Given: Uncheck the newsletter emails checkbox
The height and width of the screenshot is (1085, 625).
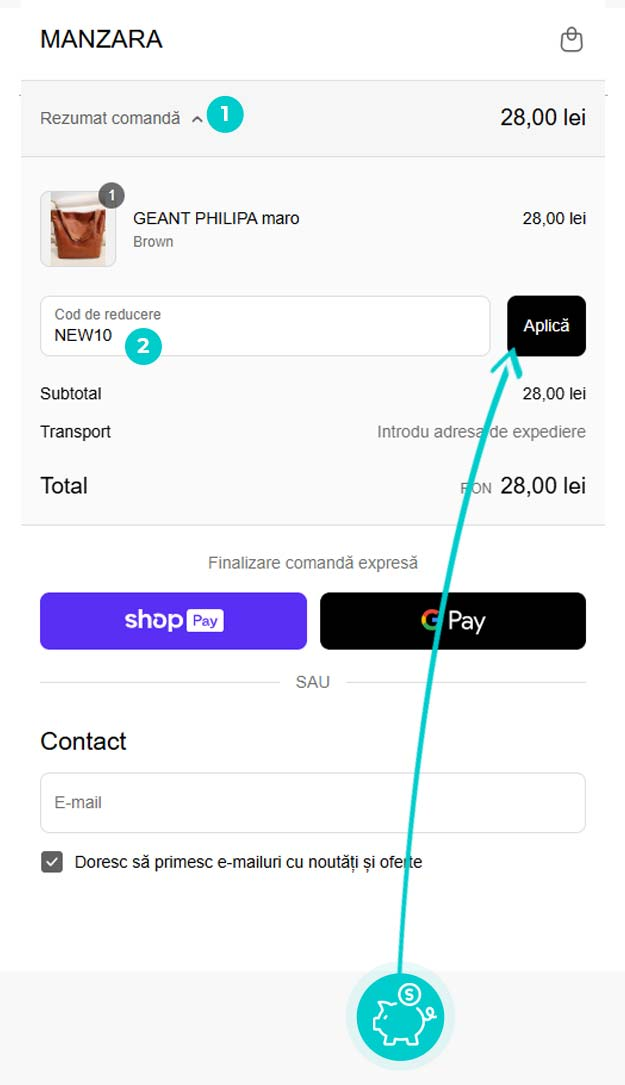Looking at the screenshot, I should tap(52, 862).
